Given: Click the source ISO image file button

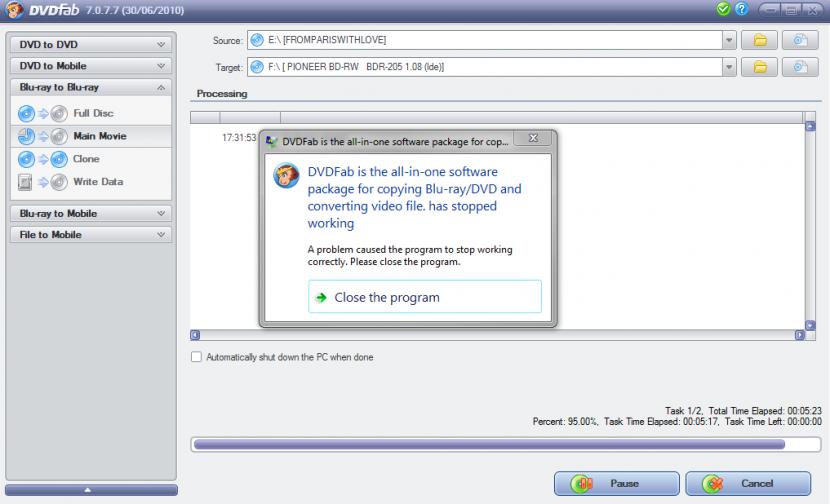Looking at the screenshot, I should pos(800,40).
